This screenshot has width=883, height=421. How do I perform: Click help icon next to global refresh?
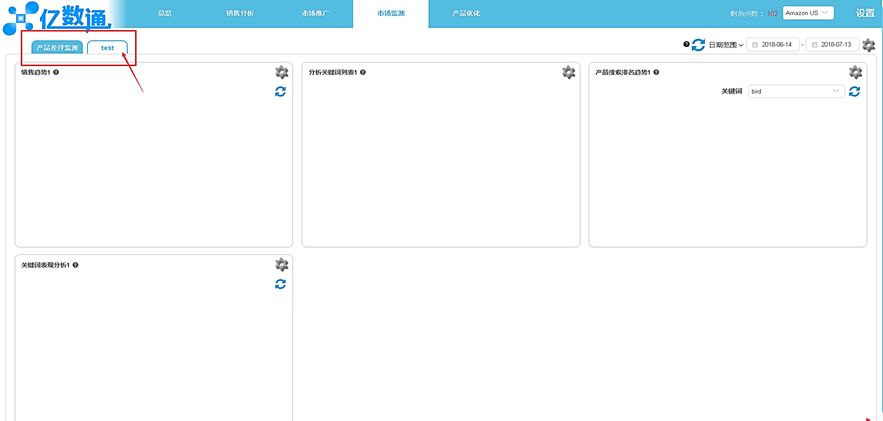click(686, 44)
